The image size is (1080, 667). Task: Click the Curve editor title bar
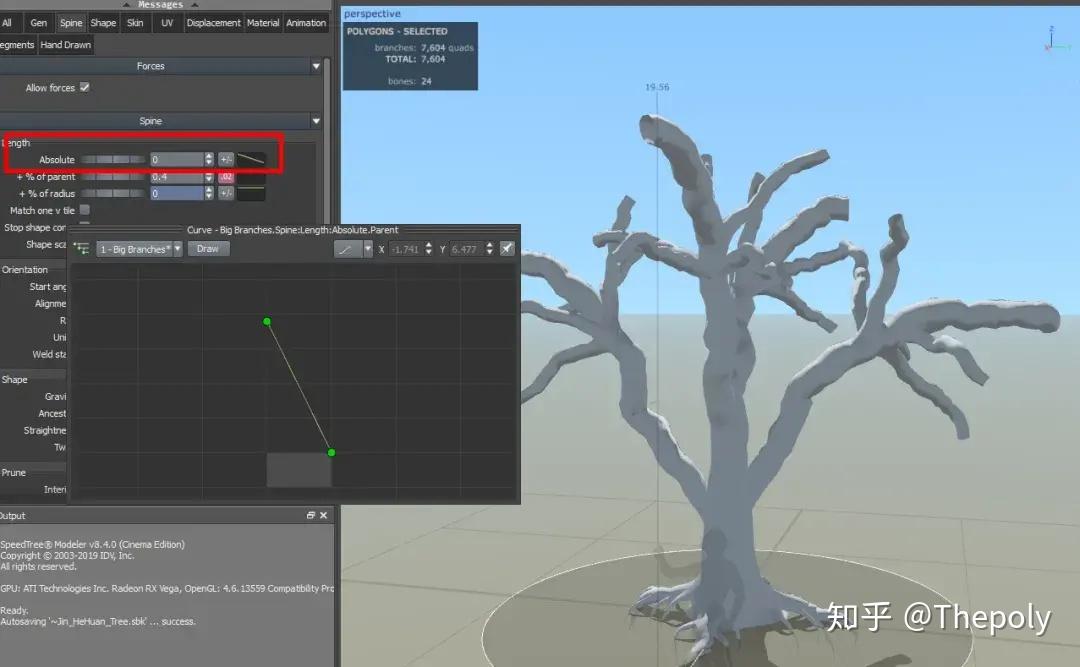(x=293, y=230)
